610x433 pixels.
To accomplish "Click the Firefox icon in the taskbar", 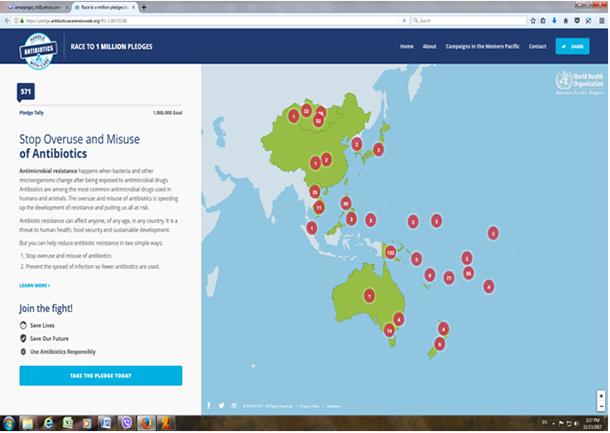I will click(x=145, y=423).
